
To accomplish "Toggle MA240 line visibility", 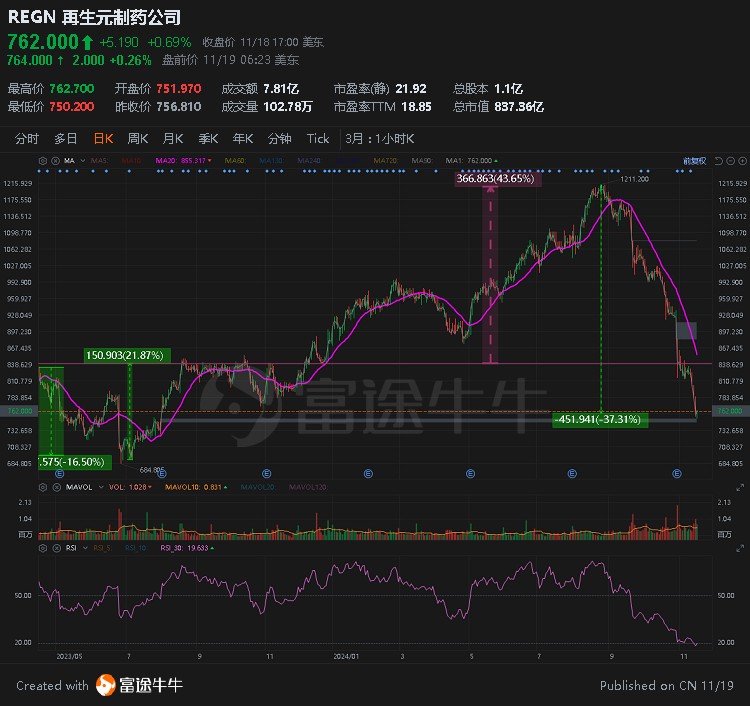I will (309, 161).
